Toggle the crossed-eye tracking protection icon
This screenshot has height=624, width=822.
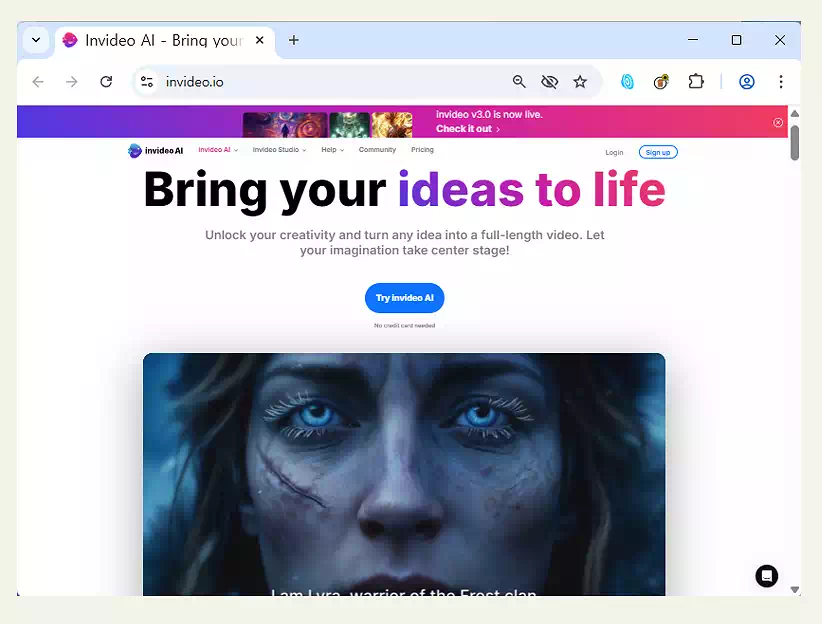pyautogui.click(x=549, y=82)
